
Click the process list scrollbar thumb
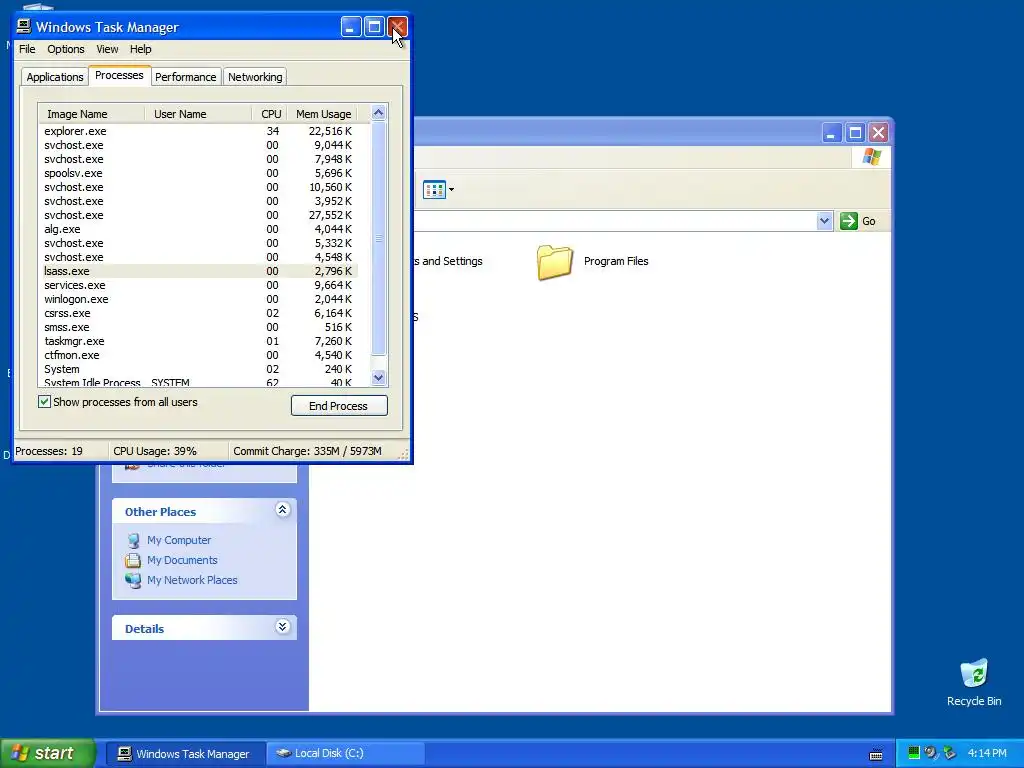click(379, 238)
